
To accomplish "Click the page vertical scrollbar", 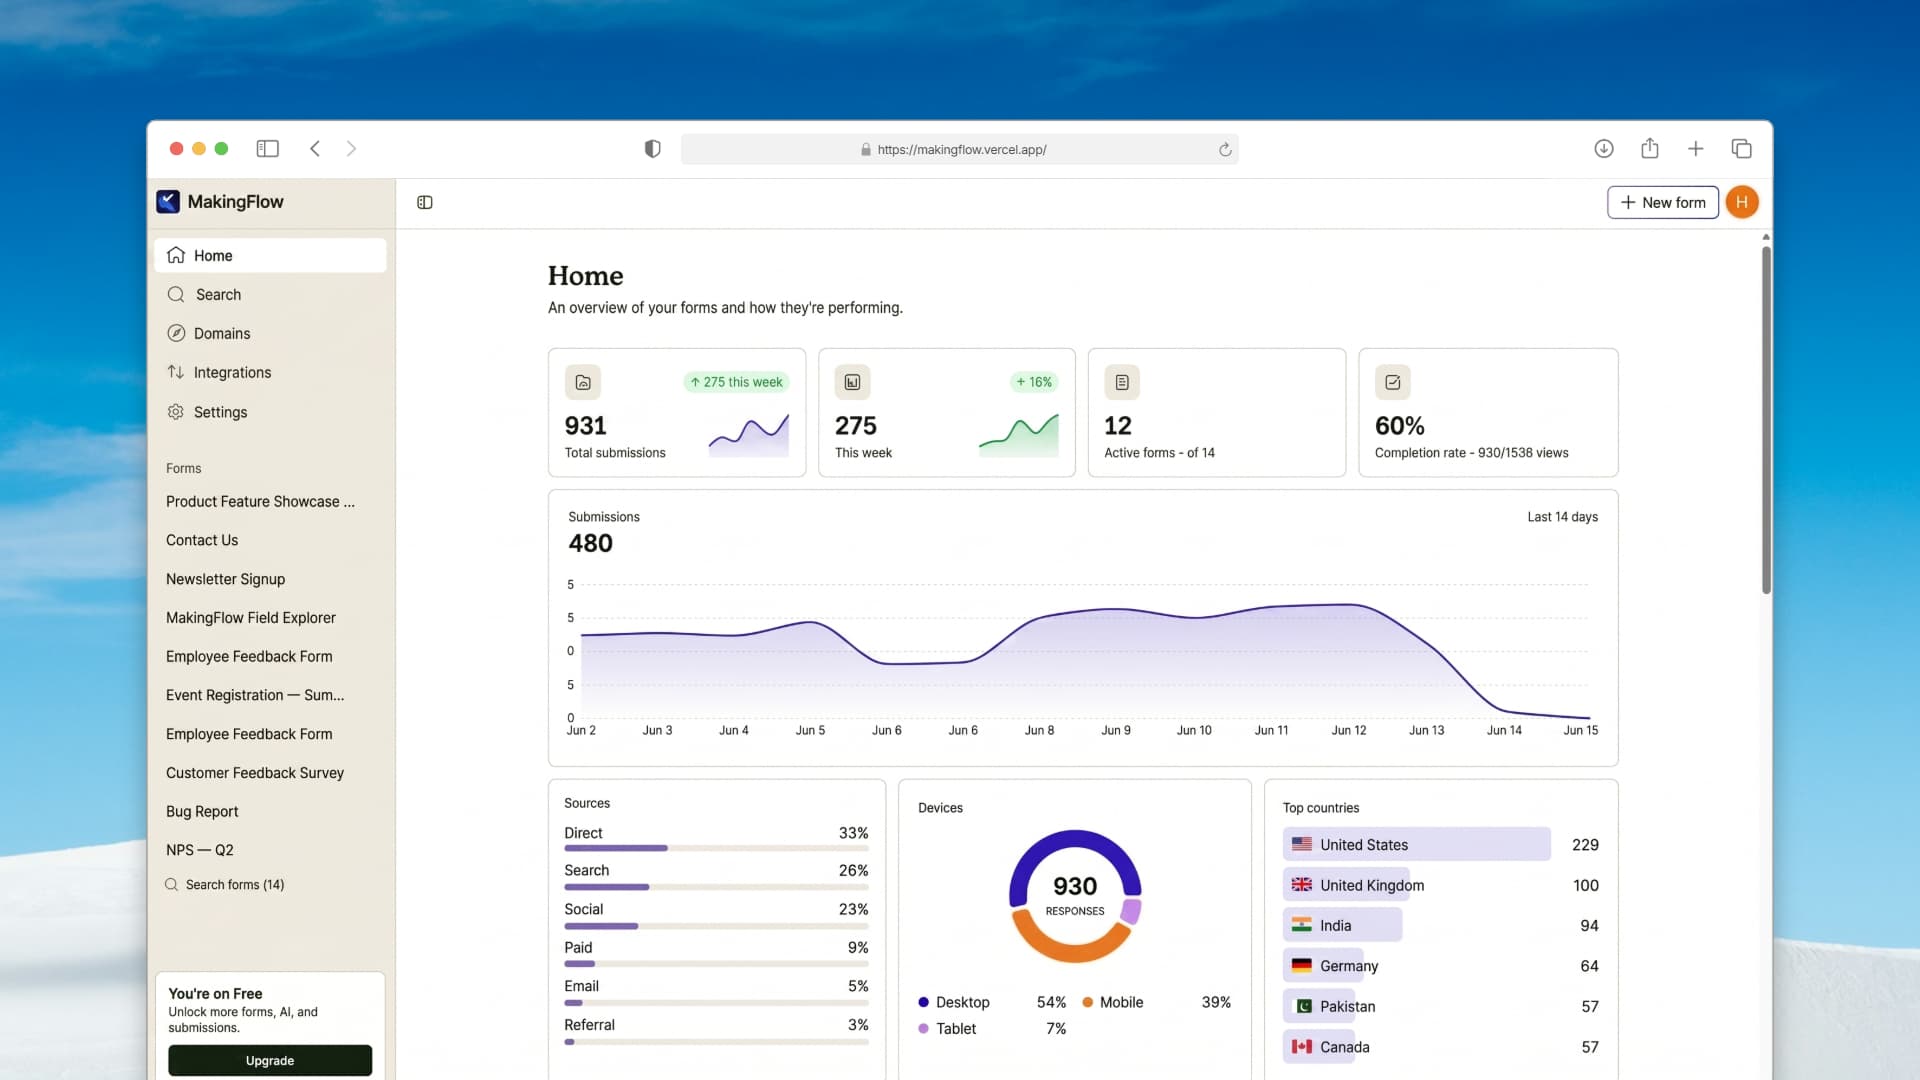I will [1766, 420].
